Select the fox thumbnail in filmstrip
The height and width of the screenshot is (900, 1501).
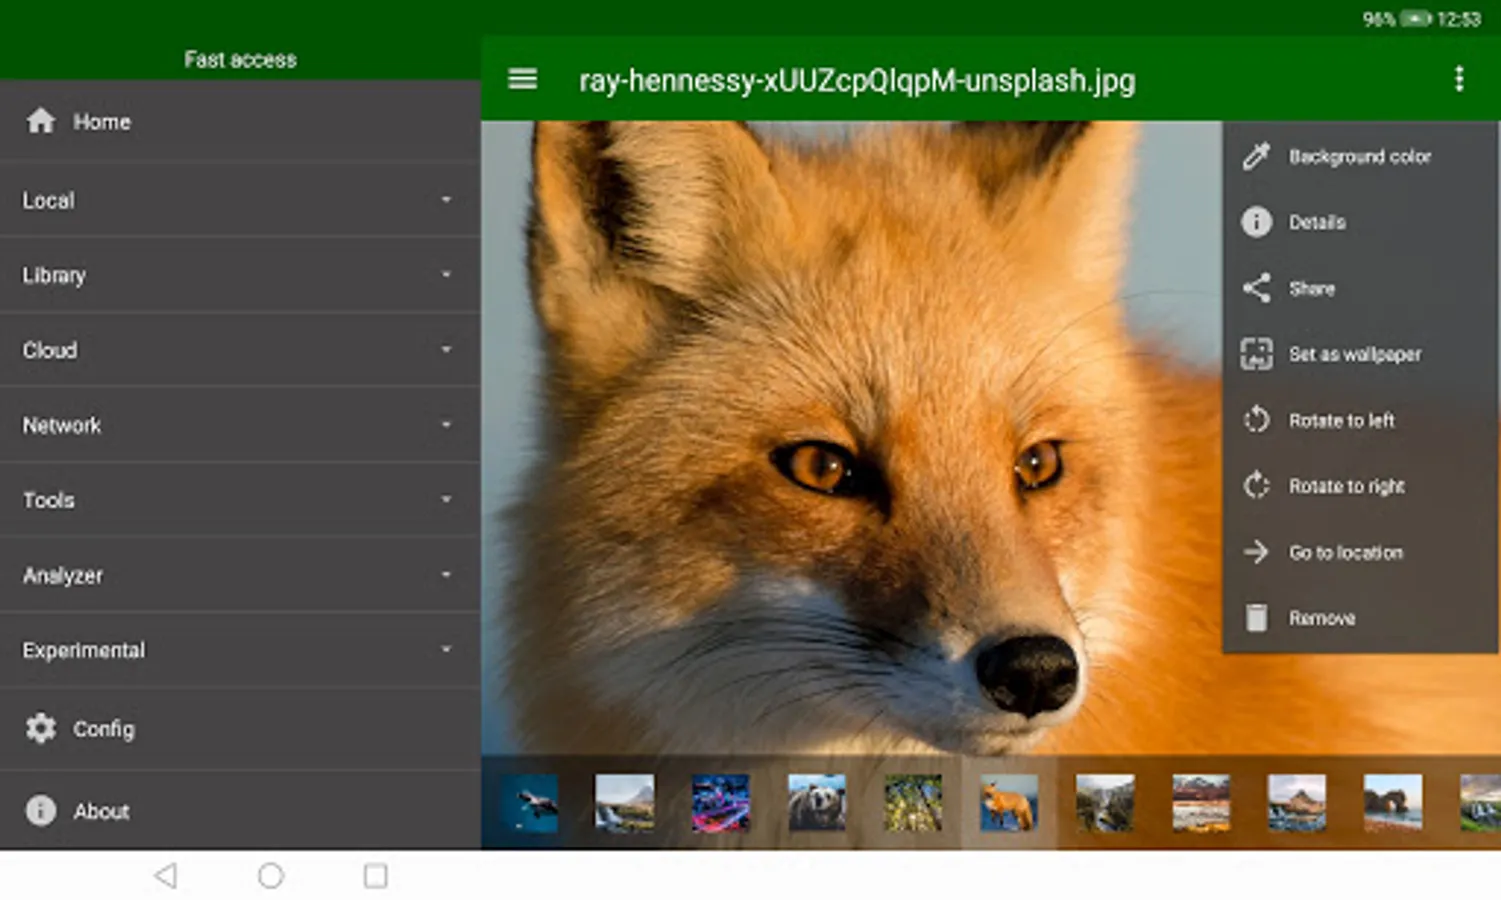(1009, 803)
